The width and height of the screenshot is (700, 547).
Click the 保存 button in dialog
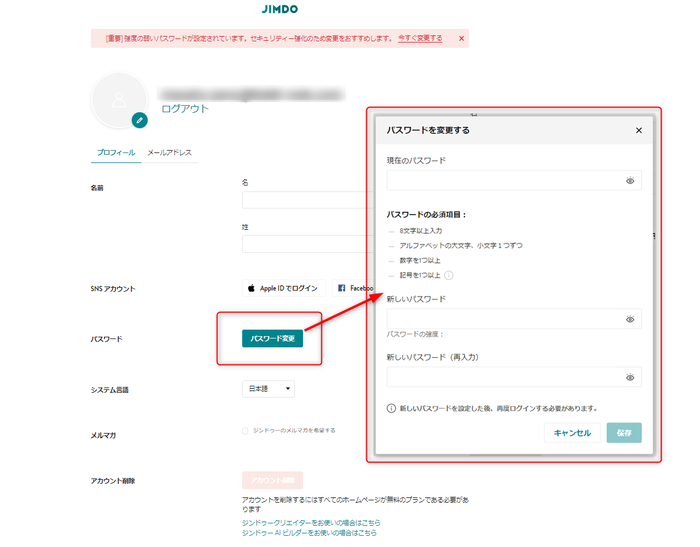(x=624, y=433)
